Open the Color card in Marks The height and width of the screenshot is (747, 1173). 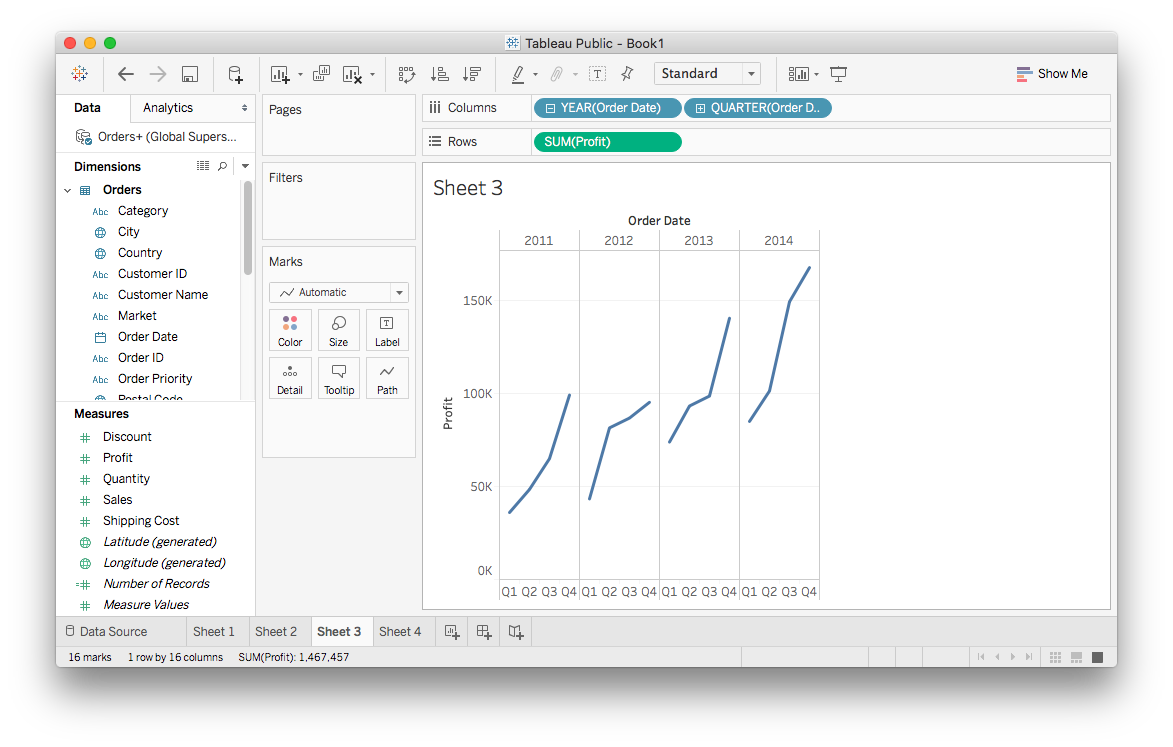pos(290,330)
